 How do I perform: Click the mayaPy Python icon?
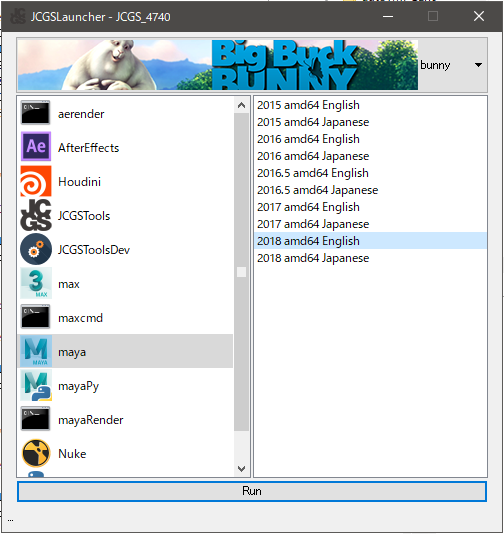(x=36, y=385)
